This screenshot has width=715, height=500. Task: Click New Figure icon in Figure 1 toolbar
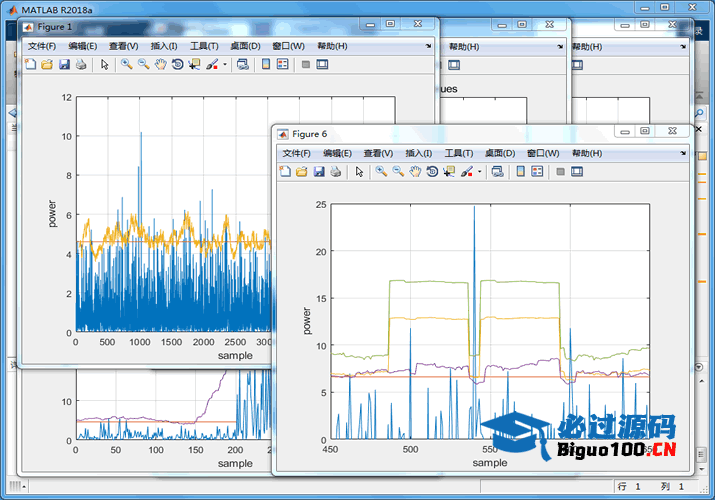(x=30, y=64)
